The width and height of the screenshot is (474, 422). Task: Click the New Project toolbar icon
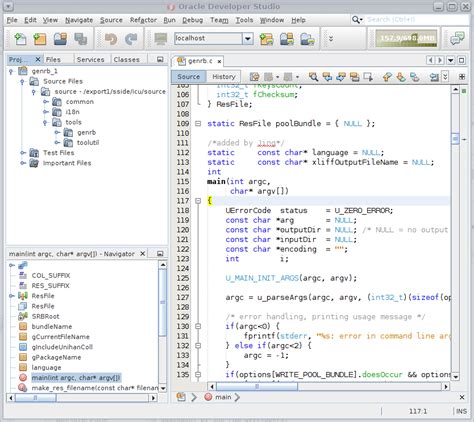pyautogui.click(x=40, y=39)
